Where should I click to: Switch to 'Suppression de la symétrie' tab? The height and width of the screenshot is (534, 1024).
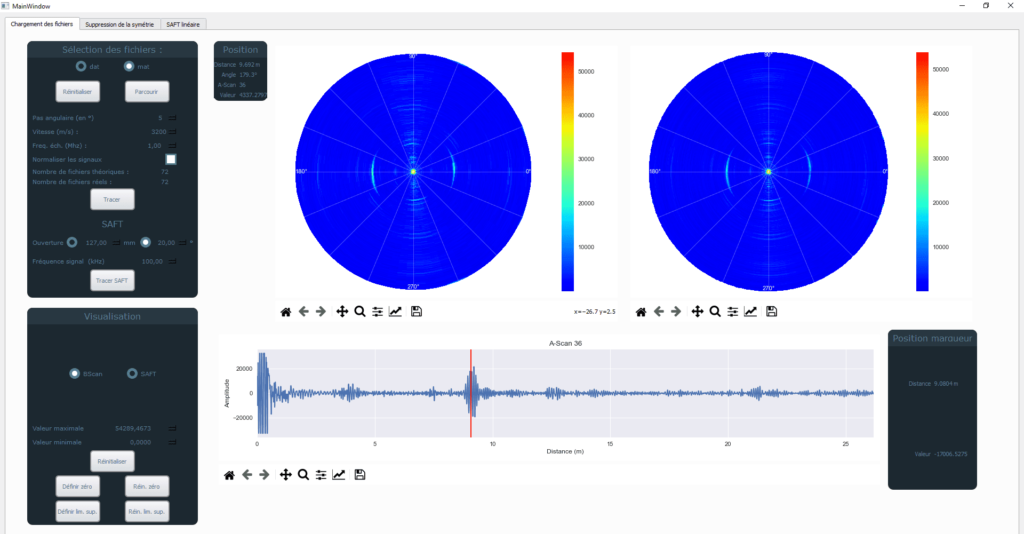coord(119,23)
